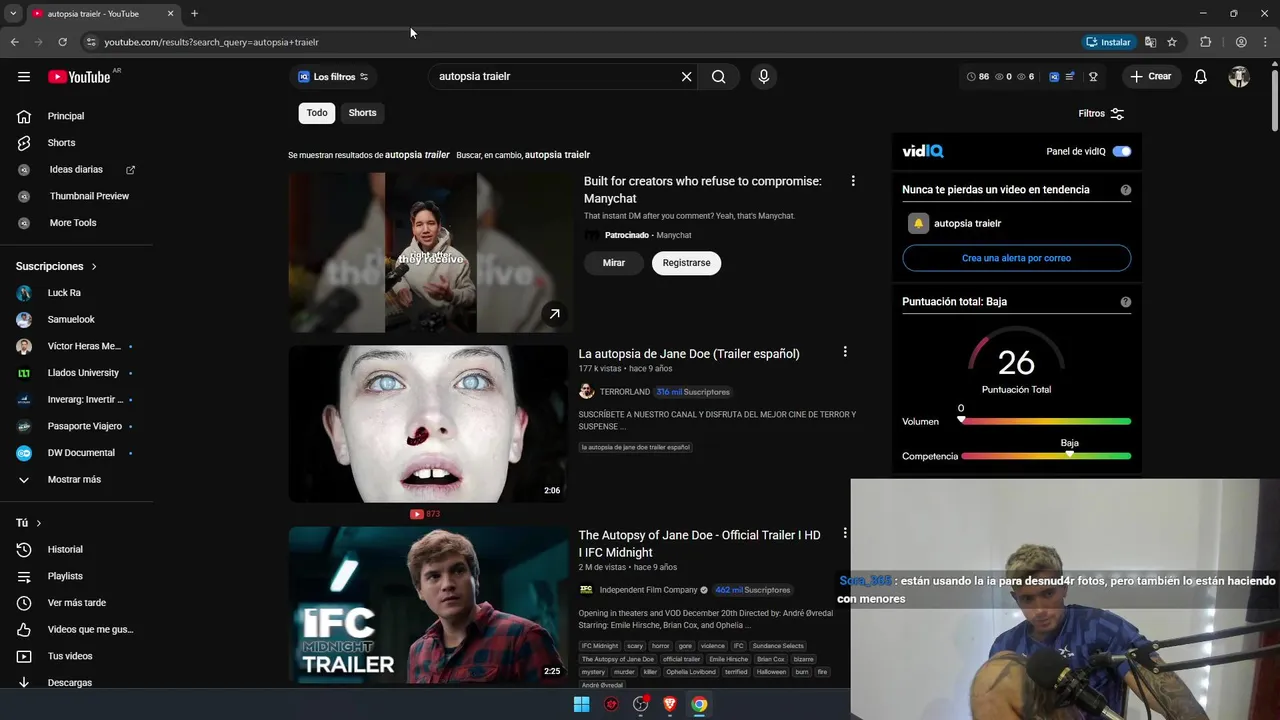This screenshot has width=1280, height=720.
Task: Open Los filtros vidIQ dropdown
Action: point(334,77)
